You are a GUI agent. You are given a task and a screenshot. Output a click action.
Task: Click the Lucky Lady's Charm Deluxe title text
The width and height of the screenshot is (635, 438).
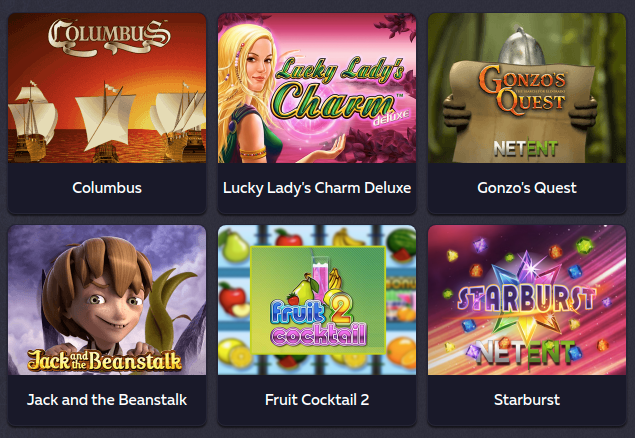pos(317,188)
